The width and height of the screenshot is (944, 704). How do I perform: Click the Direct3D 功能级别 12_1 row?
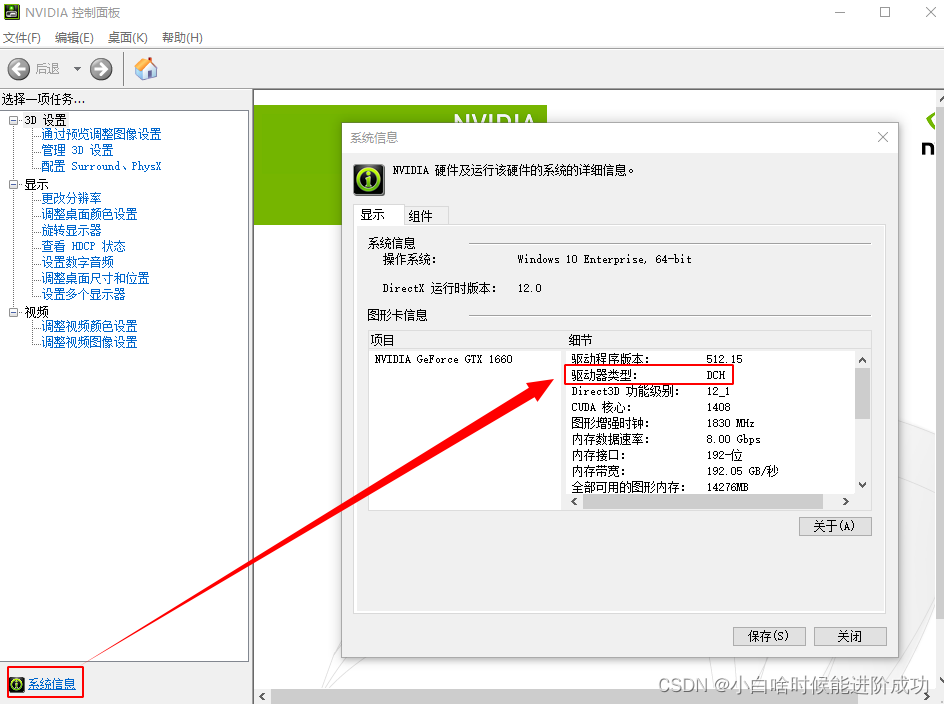tap(651, 391)
